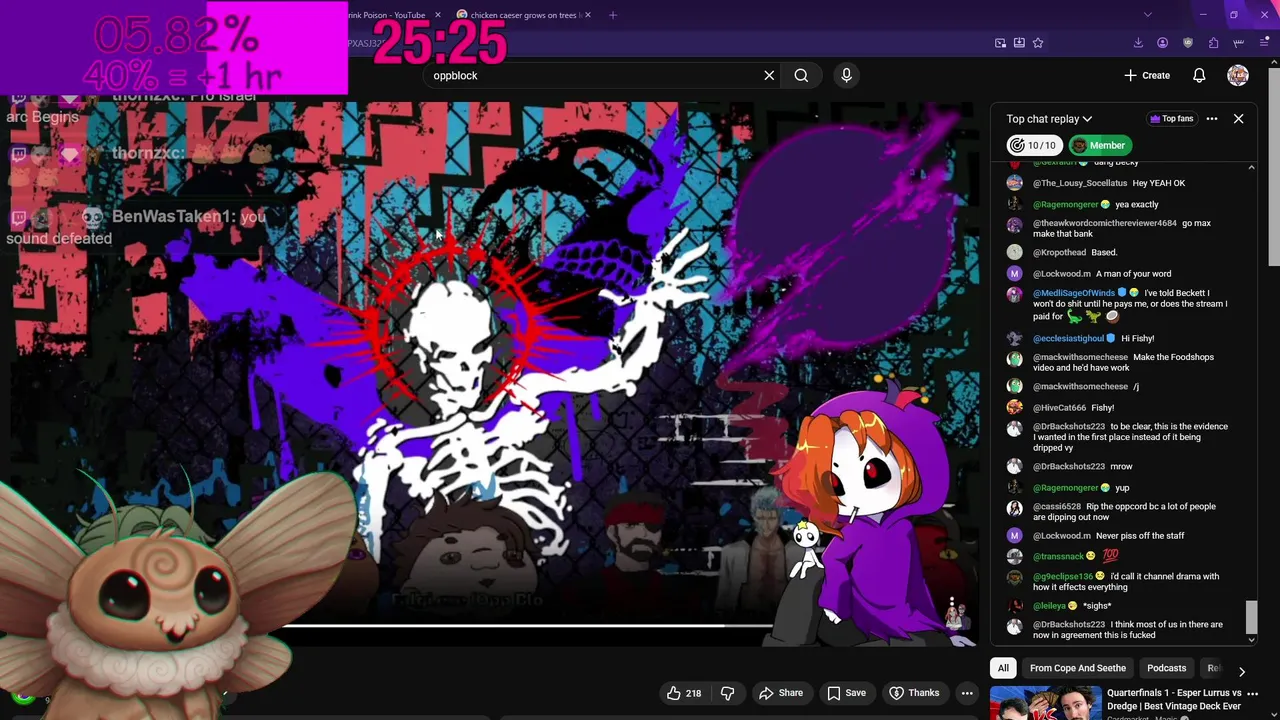1280x720 pixels.
Task: Open the browser hamburger menu
Action: click(1264, 43)
